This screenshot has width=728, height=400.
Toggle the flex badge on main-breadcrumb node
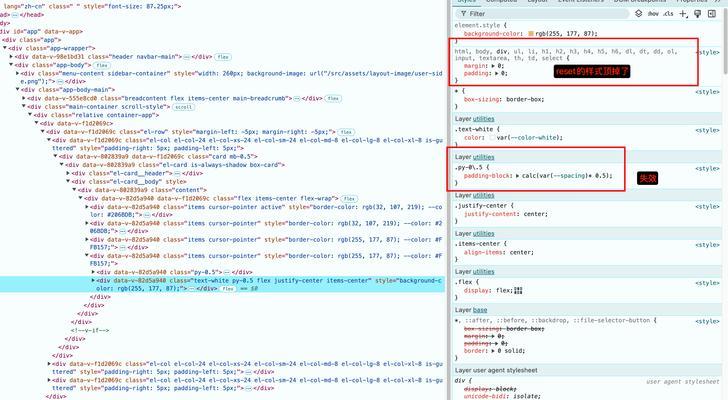pos(333,98)
